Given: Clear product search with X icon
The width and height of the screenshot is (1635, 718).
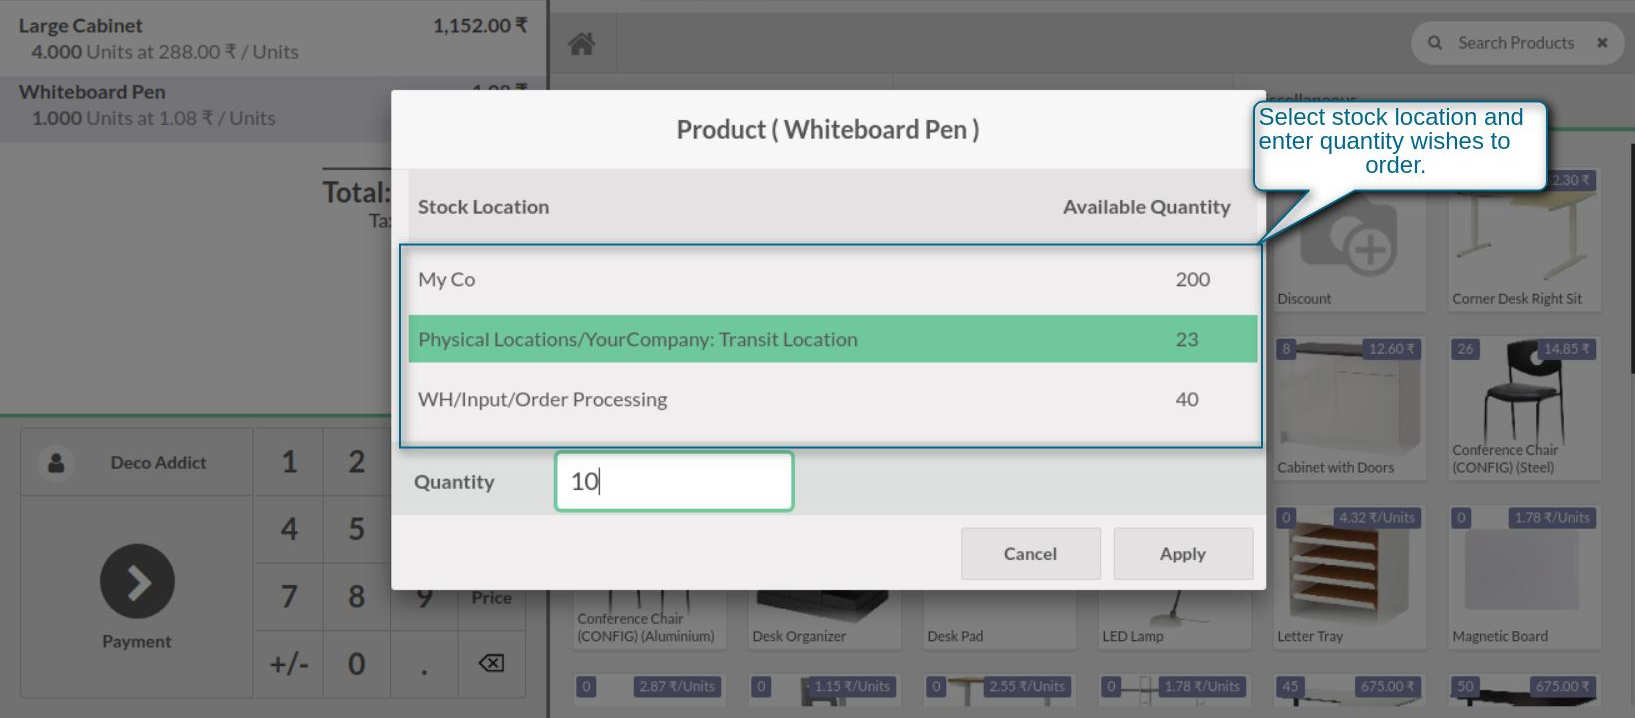Looking at the screenshot, I should (x=1602, y=43).
